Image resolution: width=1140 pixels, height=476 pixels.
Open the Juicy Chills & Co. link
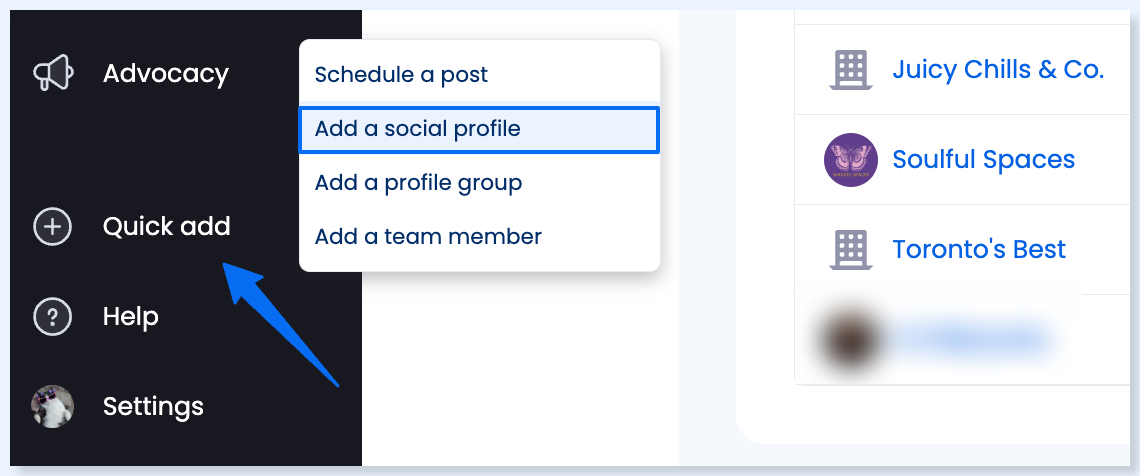tap(998, 70)
